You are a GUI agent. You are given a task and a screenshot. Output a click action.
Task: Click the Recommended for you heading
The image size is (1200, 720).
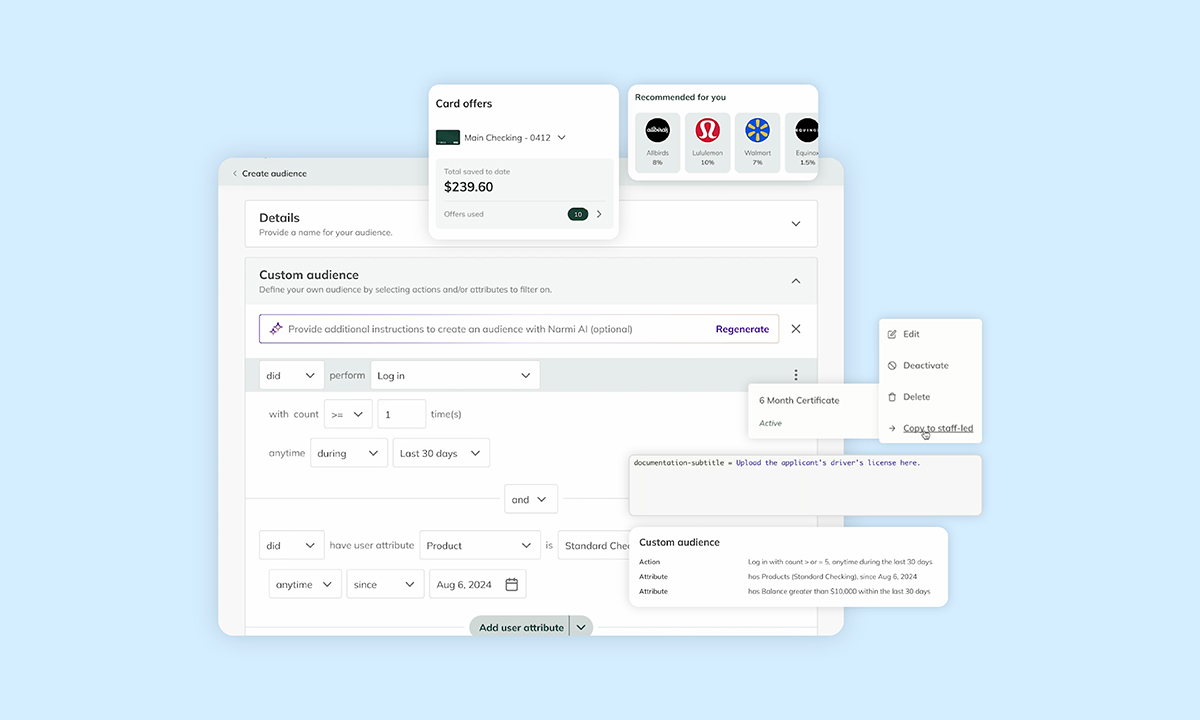680,97
